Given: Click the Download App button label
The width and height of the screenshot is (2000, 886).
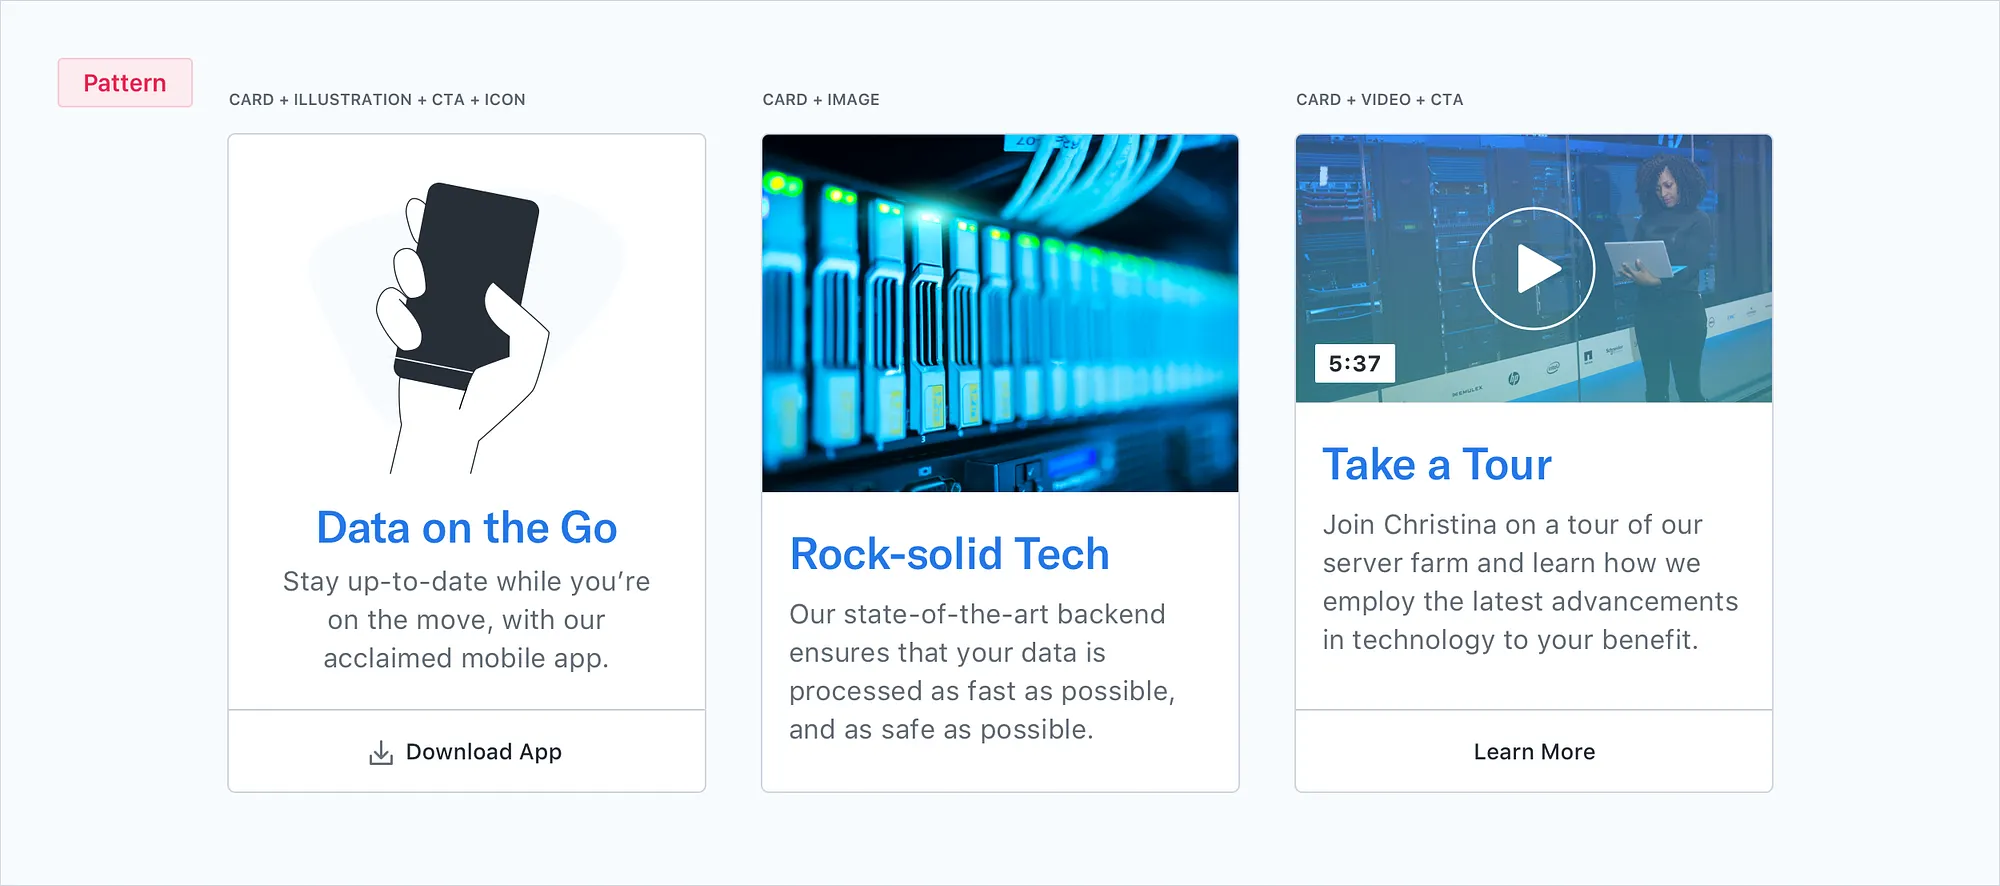Looking at the screenshot, I should pyautogui.click(x=483, y=752).
